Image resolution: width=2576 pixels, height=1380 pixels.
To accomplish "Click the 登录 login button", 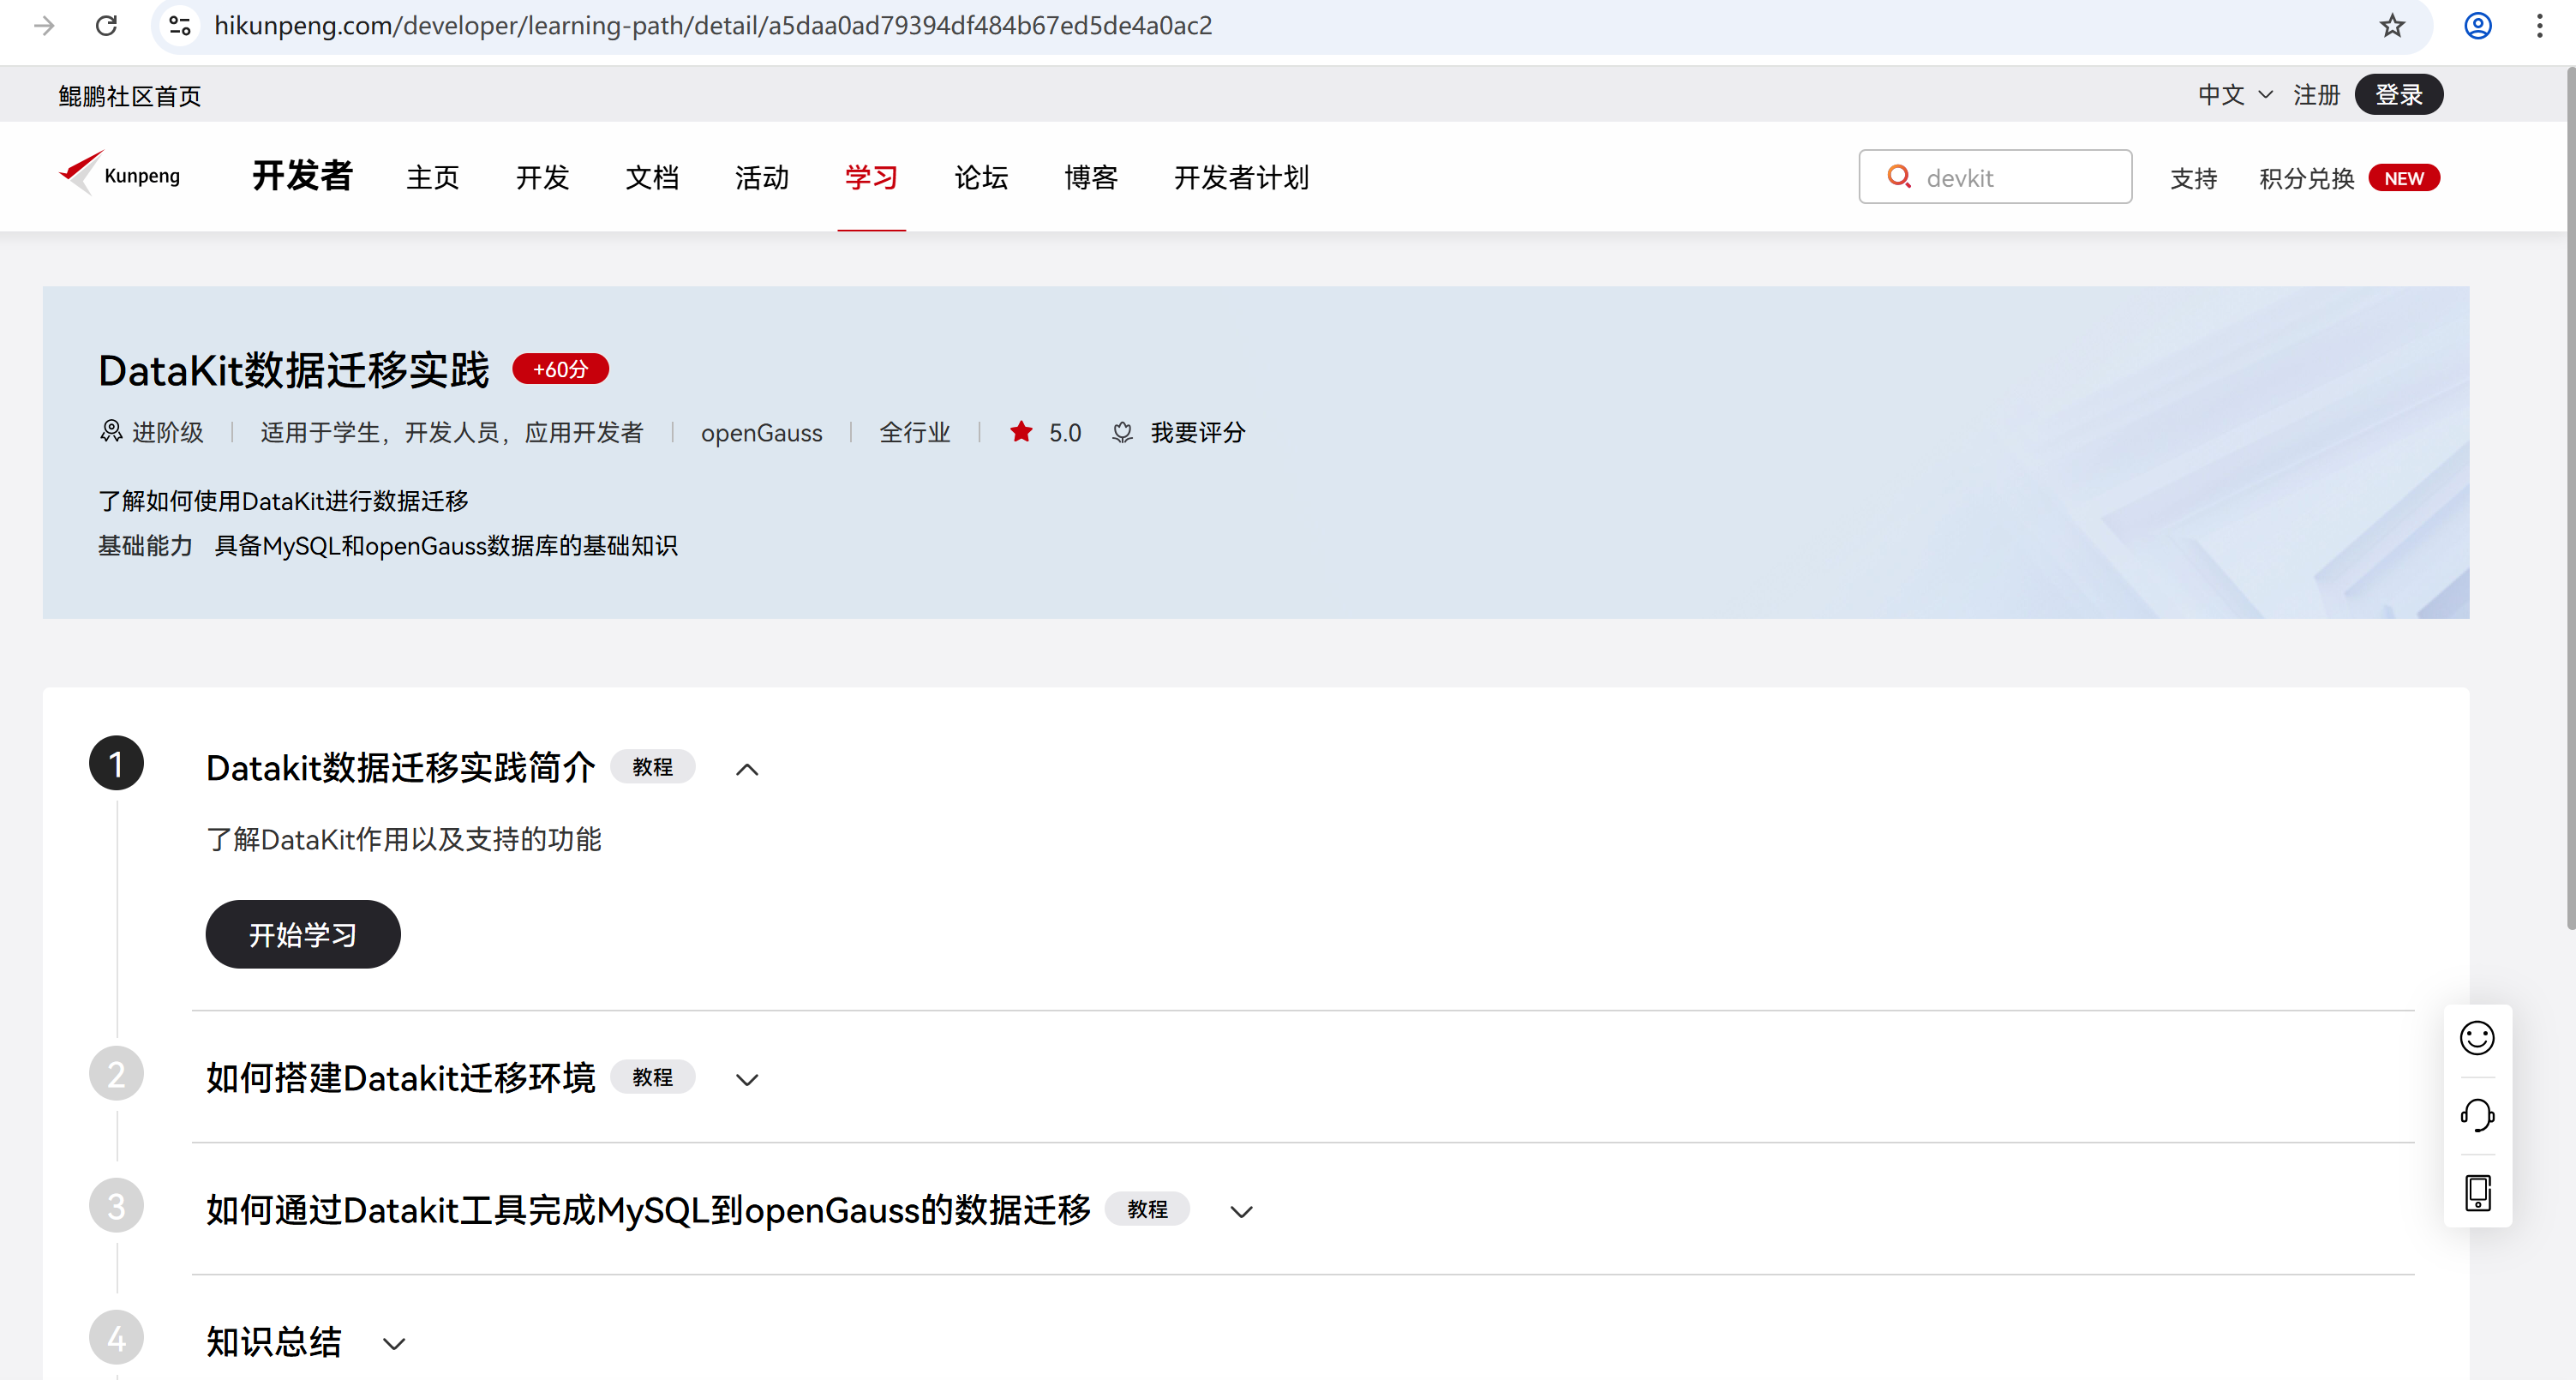I will coord(2398,95).
